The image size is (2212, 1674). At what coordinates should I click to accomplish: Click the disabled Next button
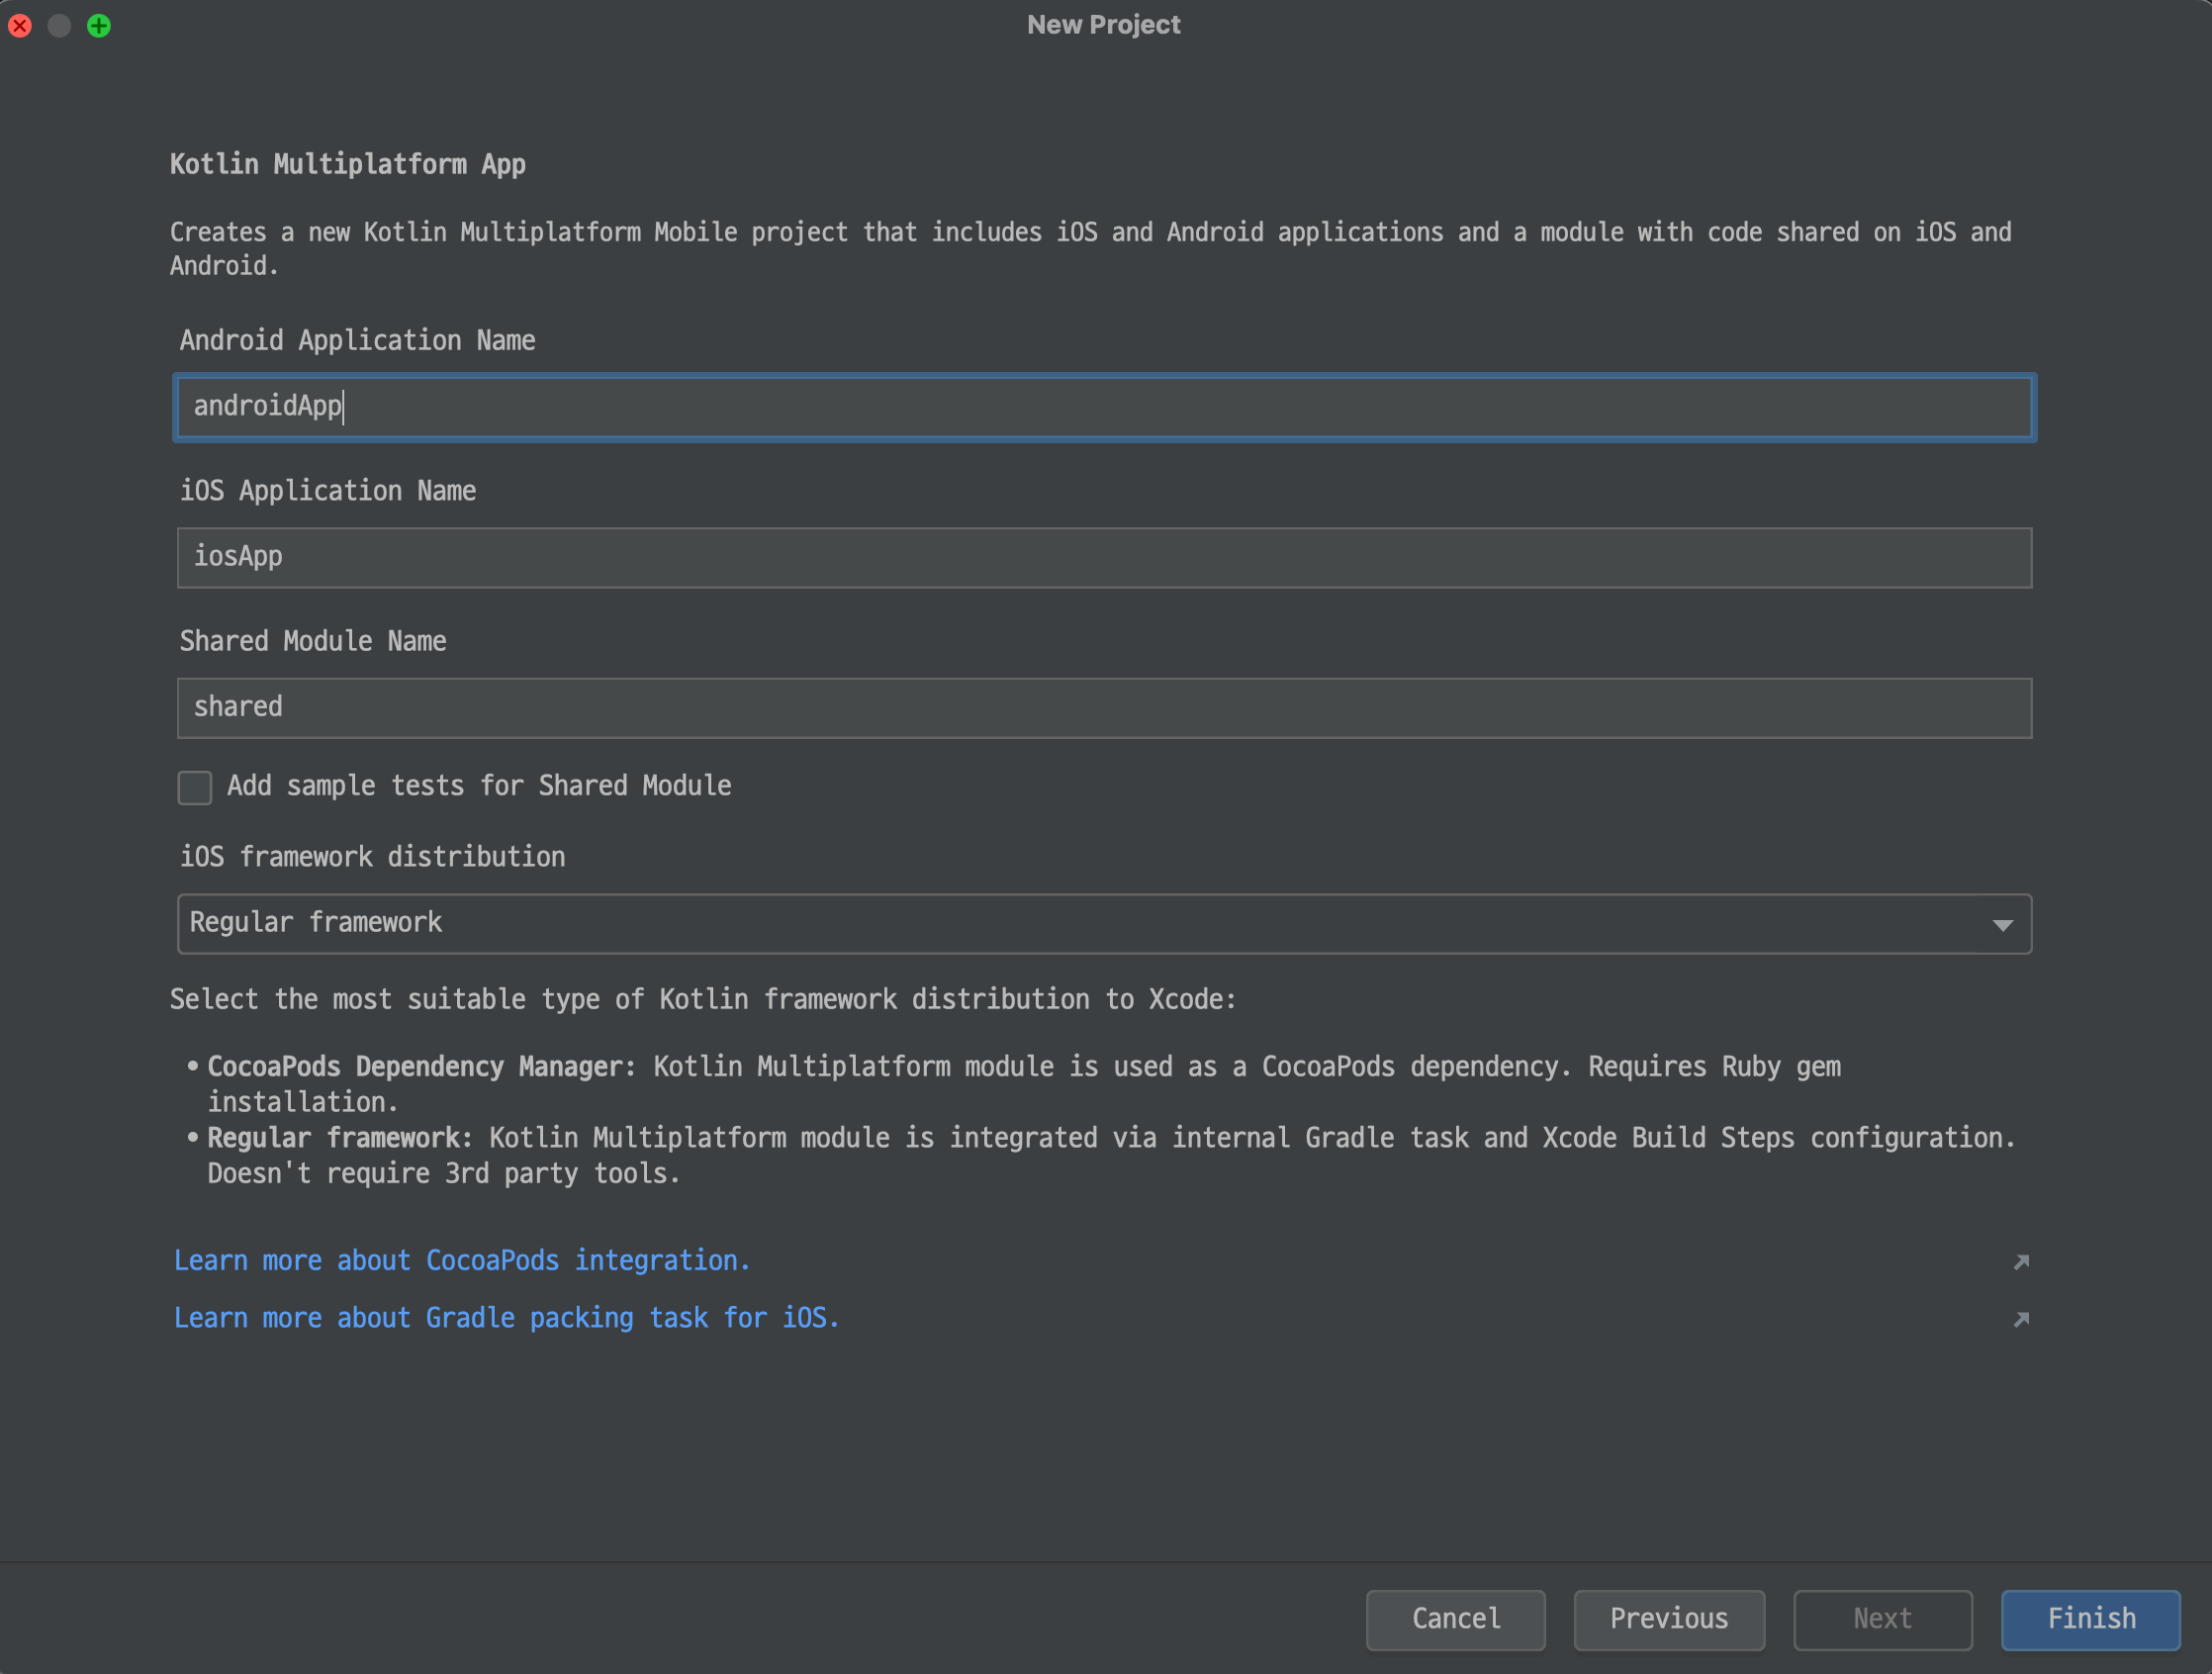(x=1882, y=1619)
